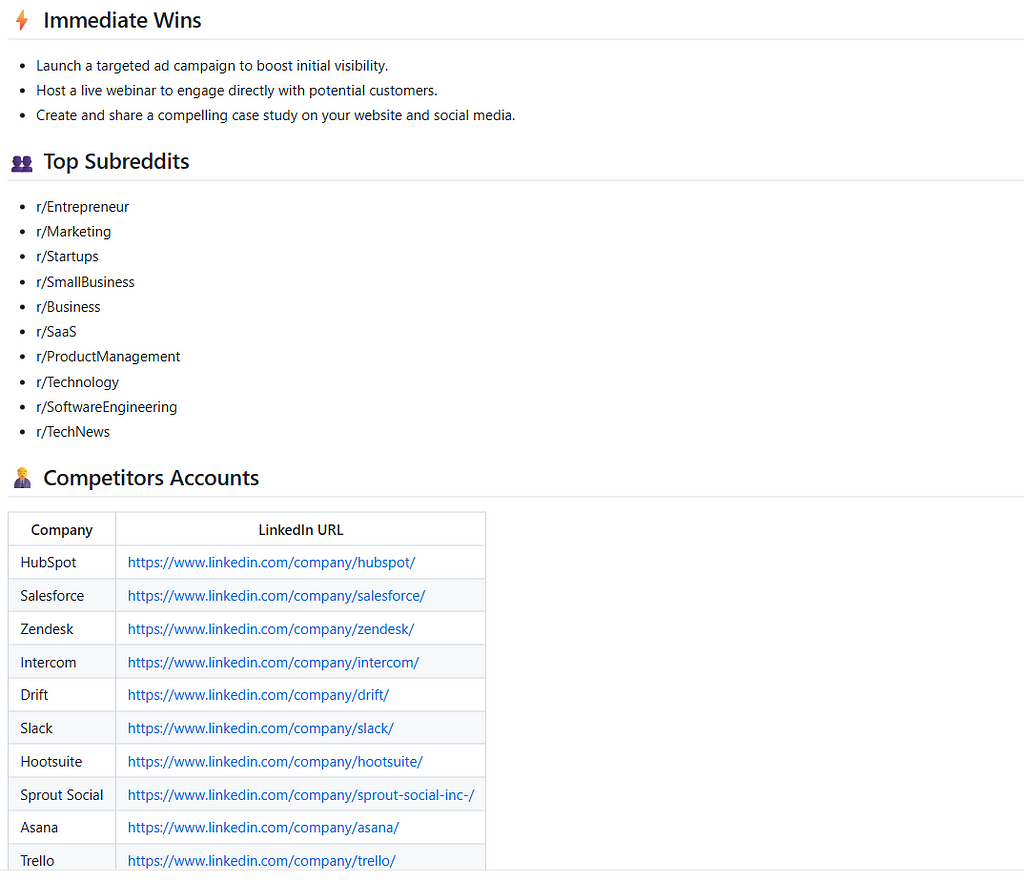This screenshot has width=1024, height=882.
Task: Click the lightning bolt icon beside Immediate Wins
Action: [22, 20]
